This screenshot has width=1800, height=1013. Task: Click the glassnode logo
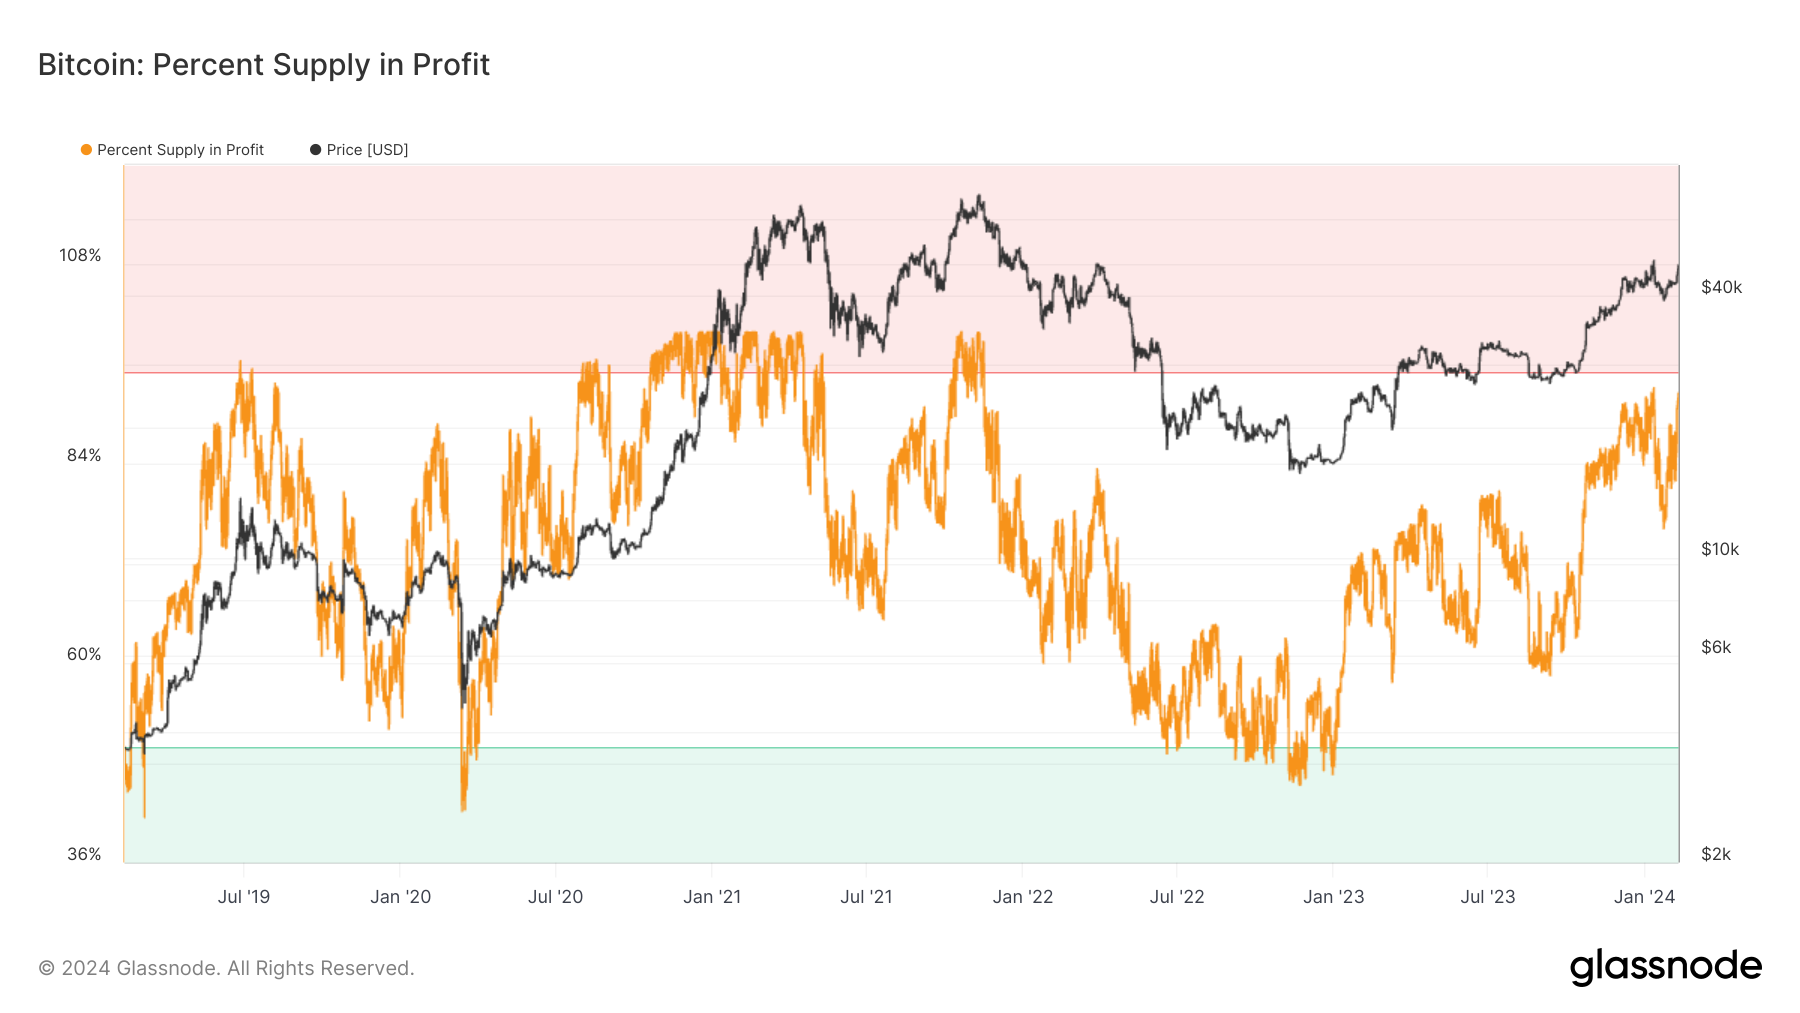click(1665, 967)
